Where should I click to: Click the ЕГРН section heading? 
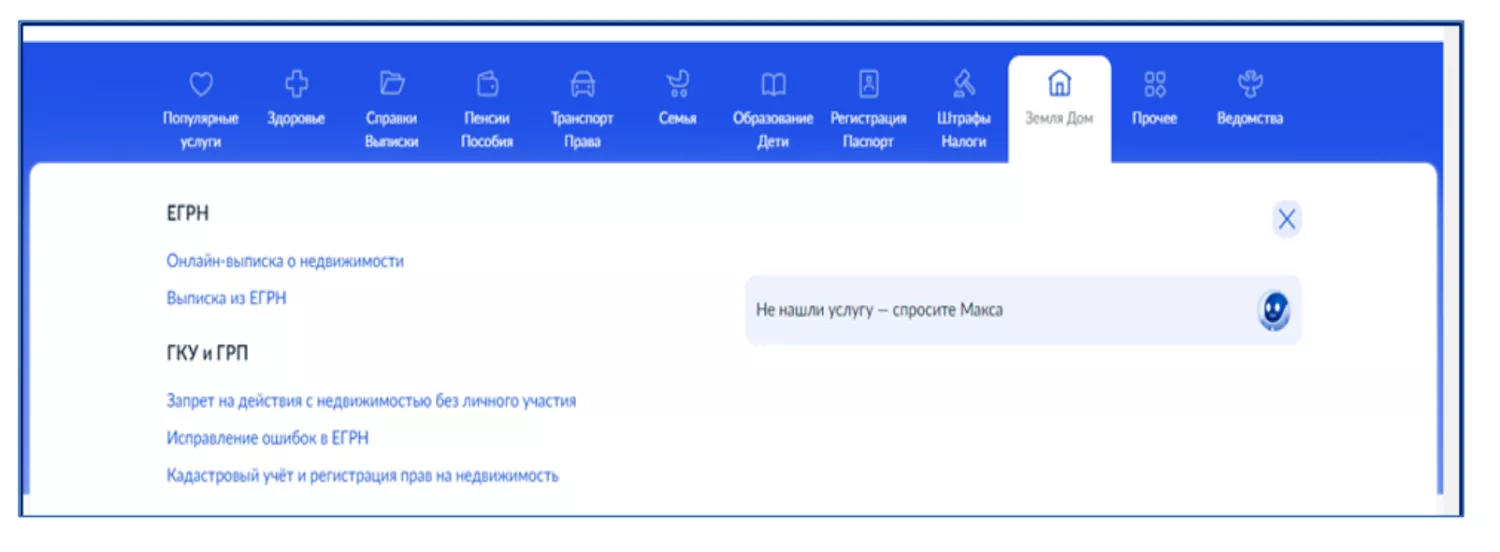pyautogui.click(x=188, y=214)
